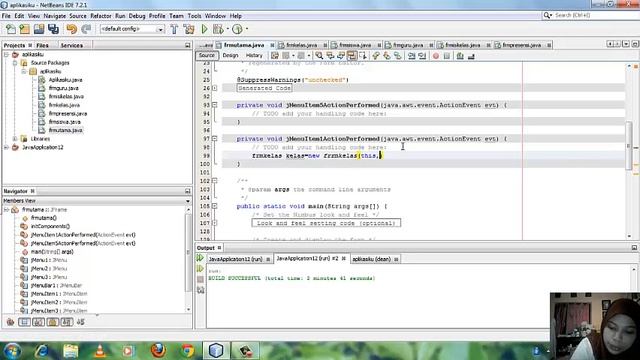Click the Previous Bookmark icon
The image size is (640, 360).
(376, 56)
